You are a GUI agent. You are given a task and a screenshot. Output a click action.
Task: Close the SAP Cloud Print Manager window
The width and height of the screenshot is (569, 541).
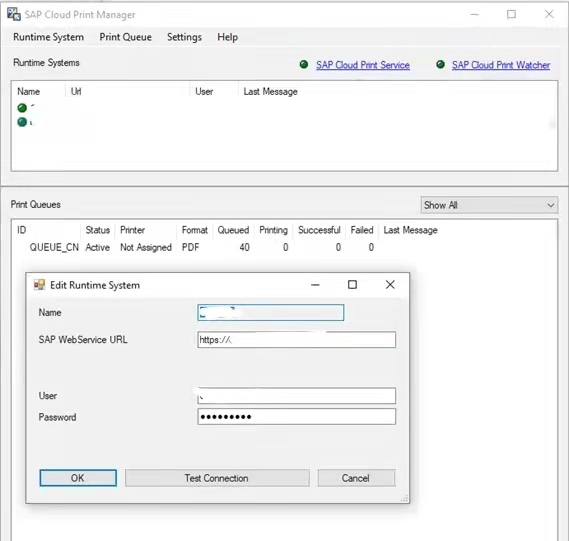tap(549, 14)
